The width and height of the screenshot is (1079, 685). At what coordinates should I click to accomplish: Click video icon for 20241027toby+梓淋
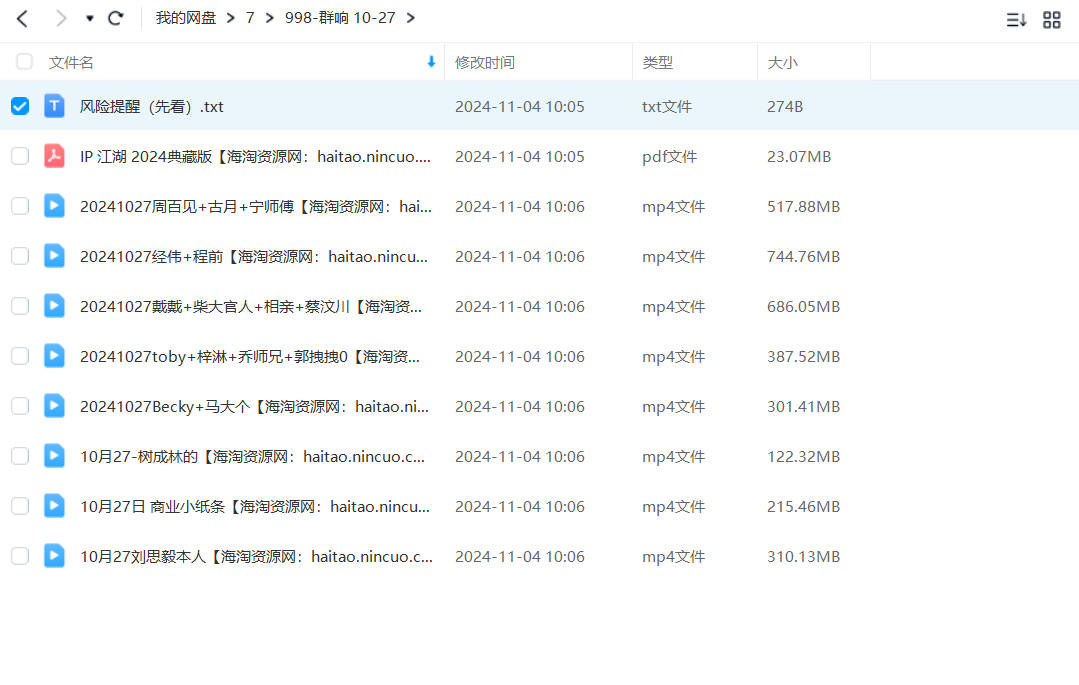click(54, 355)
